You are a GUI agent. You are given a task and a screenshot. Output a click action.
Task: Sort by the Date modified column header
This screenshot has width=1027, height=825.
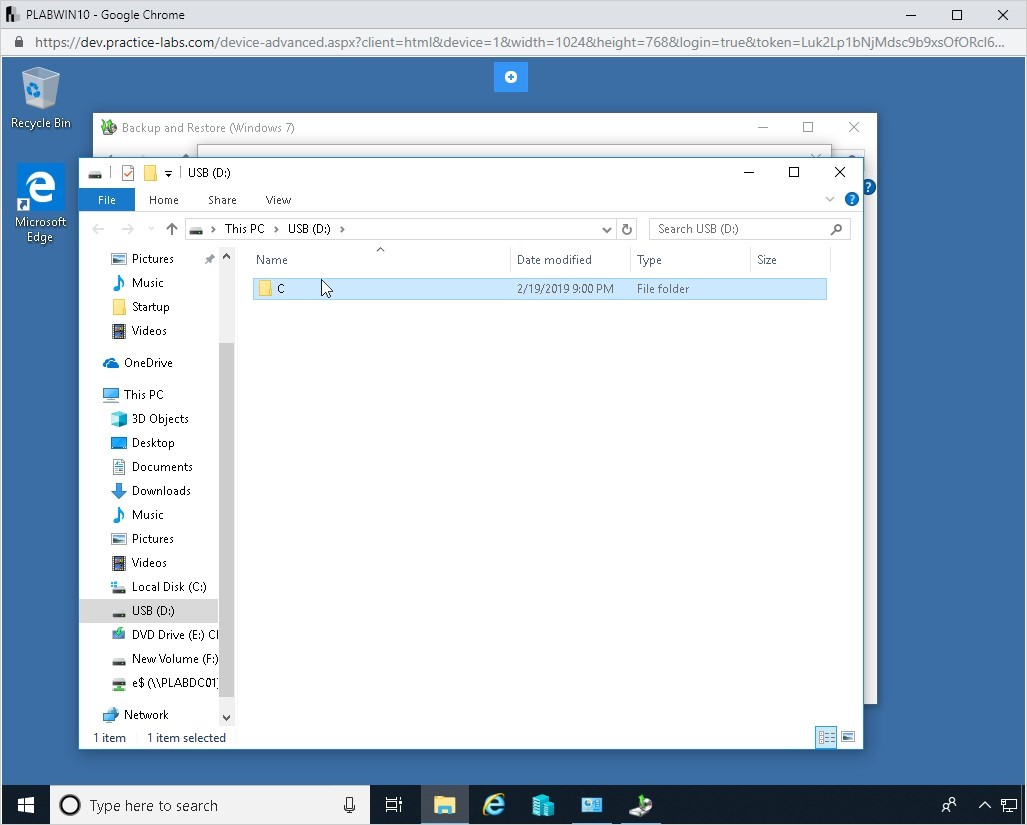tap(570, 259)
